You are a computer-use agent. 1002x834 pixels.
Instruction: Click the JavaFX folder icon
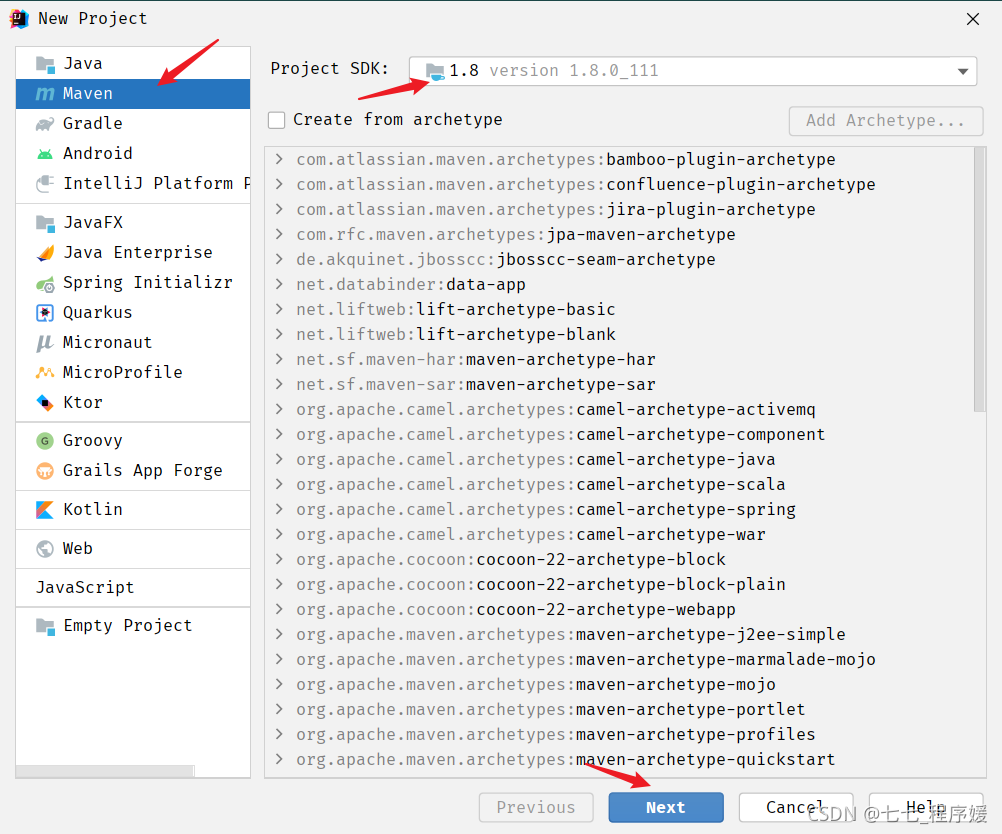pyautogui.click(x=45, y=223)
